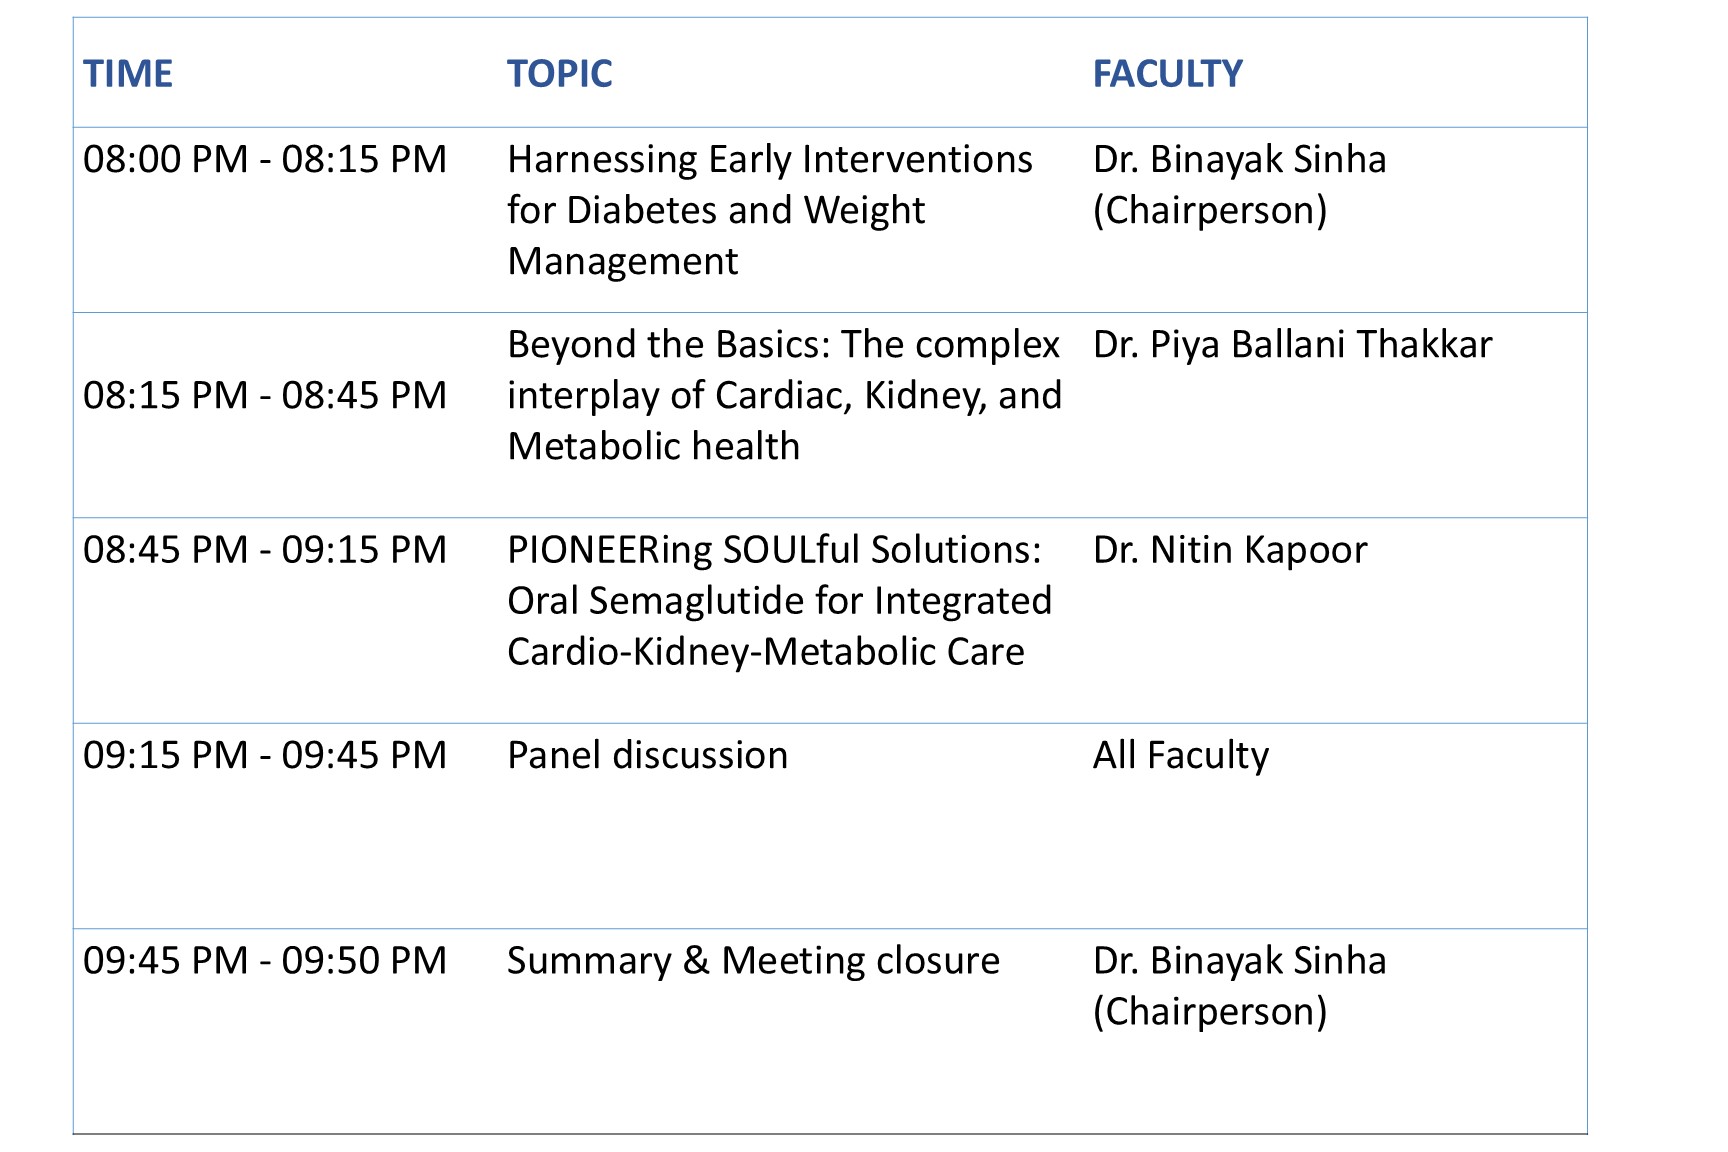Select the 08:15 PM - 08:45 PM time cell
Image resolution: width=1728 pixels, height=1152 pixels.
(x=265, y=395)
